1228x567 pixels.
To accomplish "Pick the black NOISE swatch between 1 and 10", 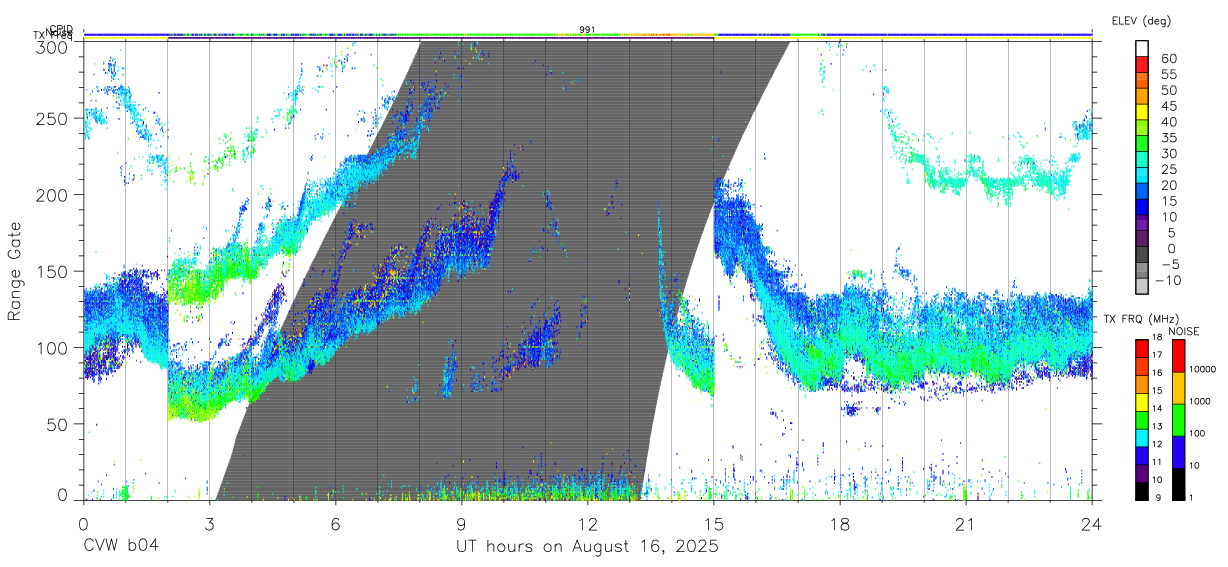I will (x=1177, y=483).
